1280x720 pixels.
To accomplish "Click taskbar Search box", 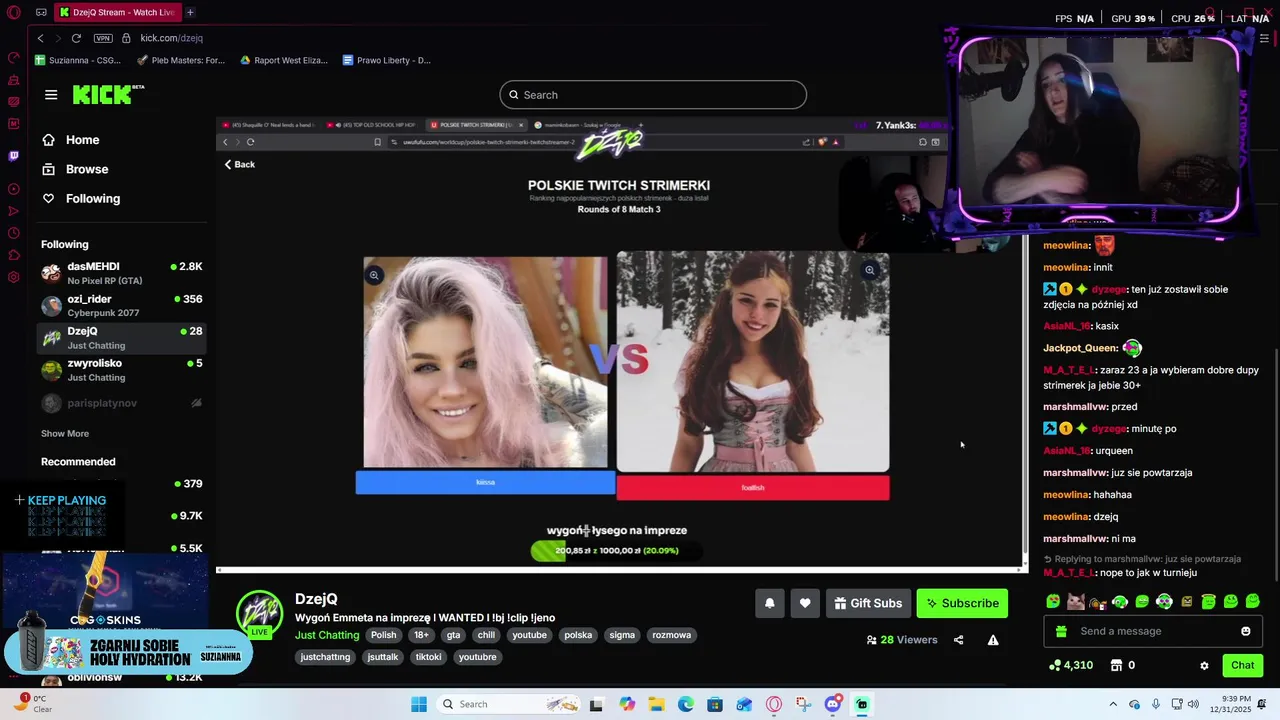I will pyautogui.click(x=509, y=704).
